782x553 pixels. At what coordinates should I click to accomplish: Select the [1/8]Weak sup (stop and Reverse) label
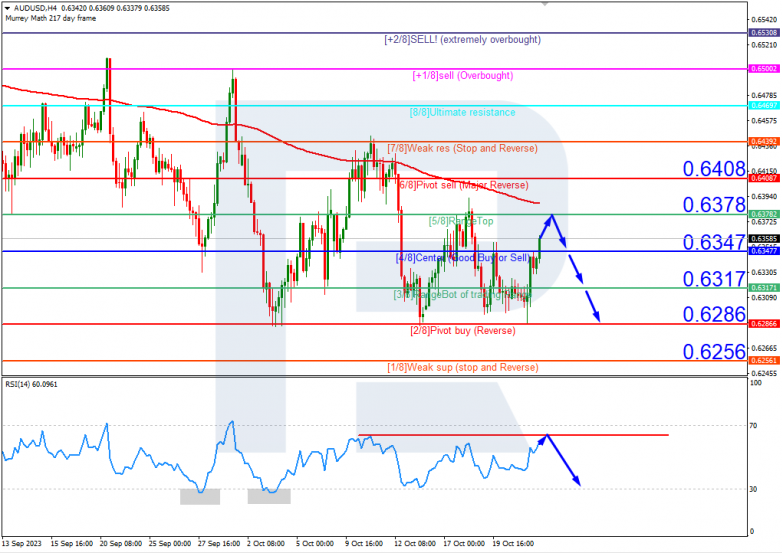(x=463, y=368)
